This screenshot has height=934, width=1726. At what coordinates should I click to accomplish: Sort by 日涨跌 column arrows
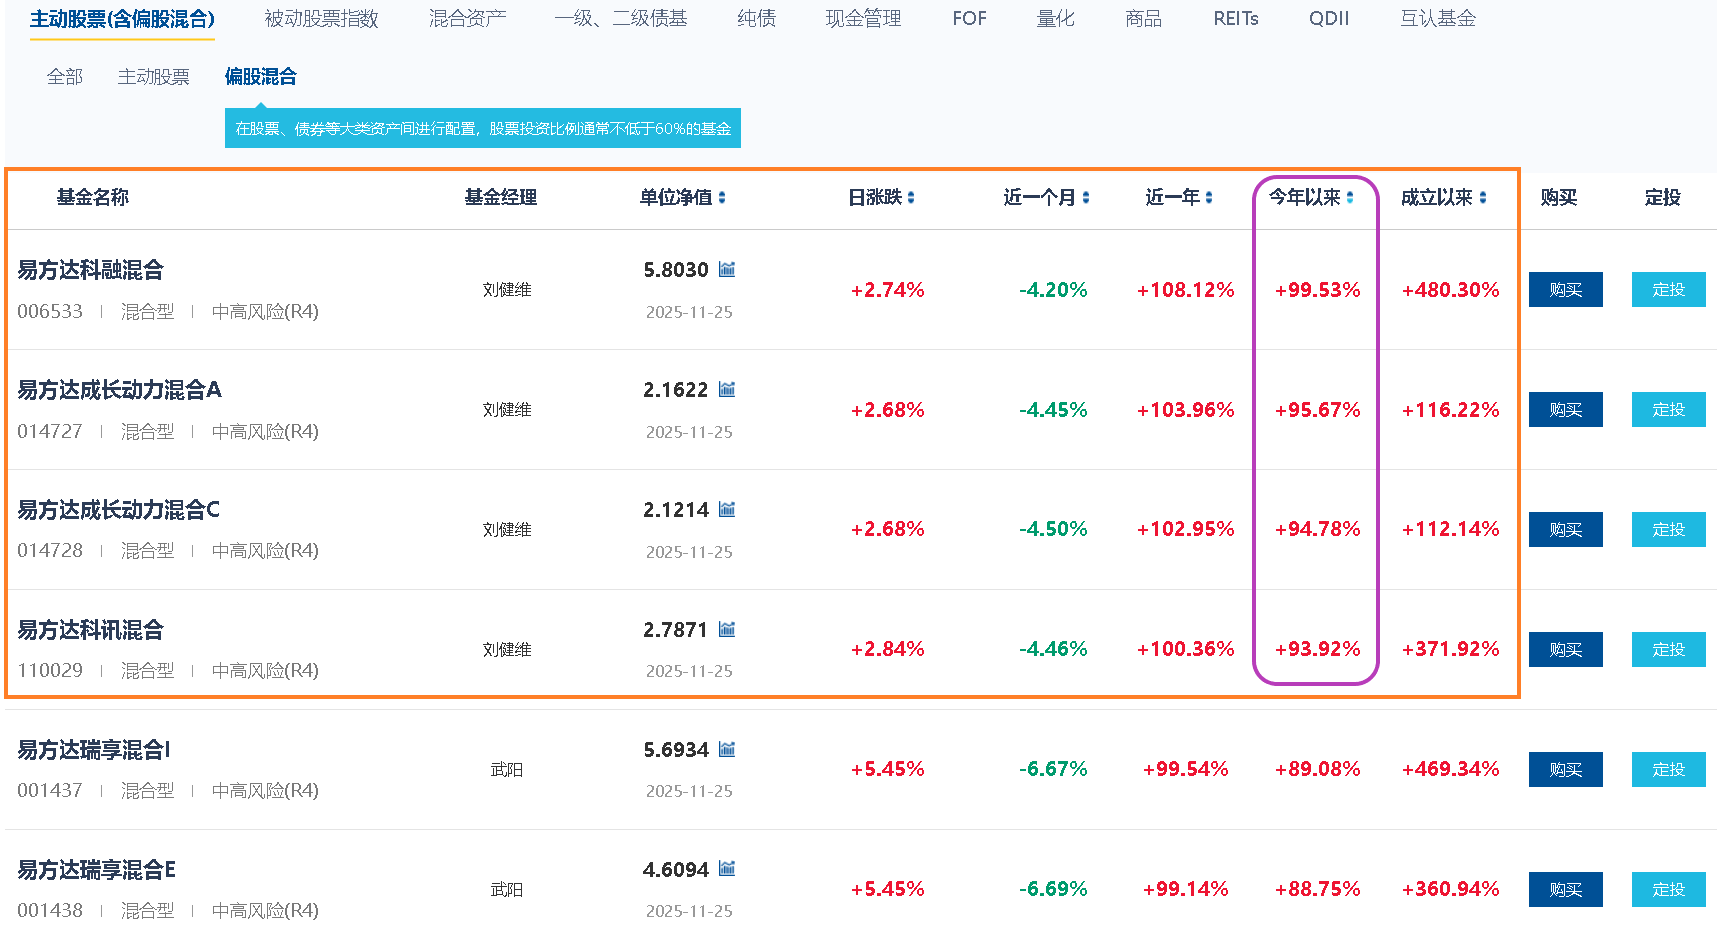click(911, 198)
